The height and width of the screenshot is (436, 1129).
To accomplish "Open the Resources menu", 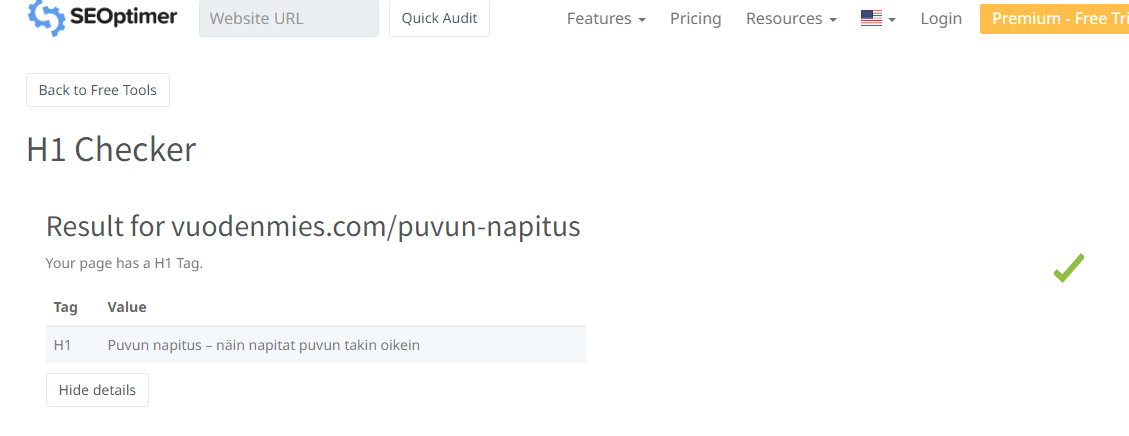I will [x=791, y=19].
